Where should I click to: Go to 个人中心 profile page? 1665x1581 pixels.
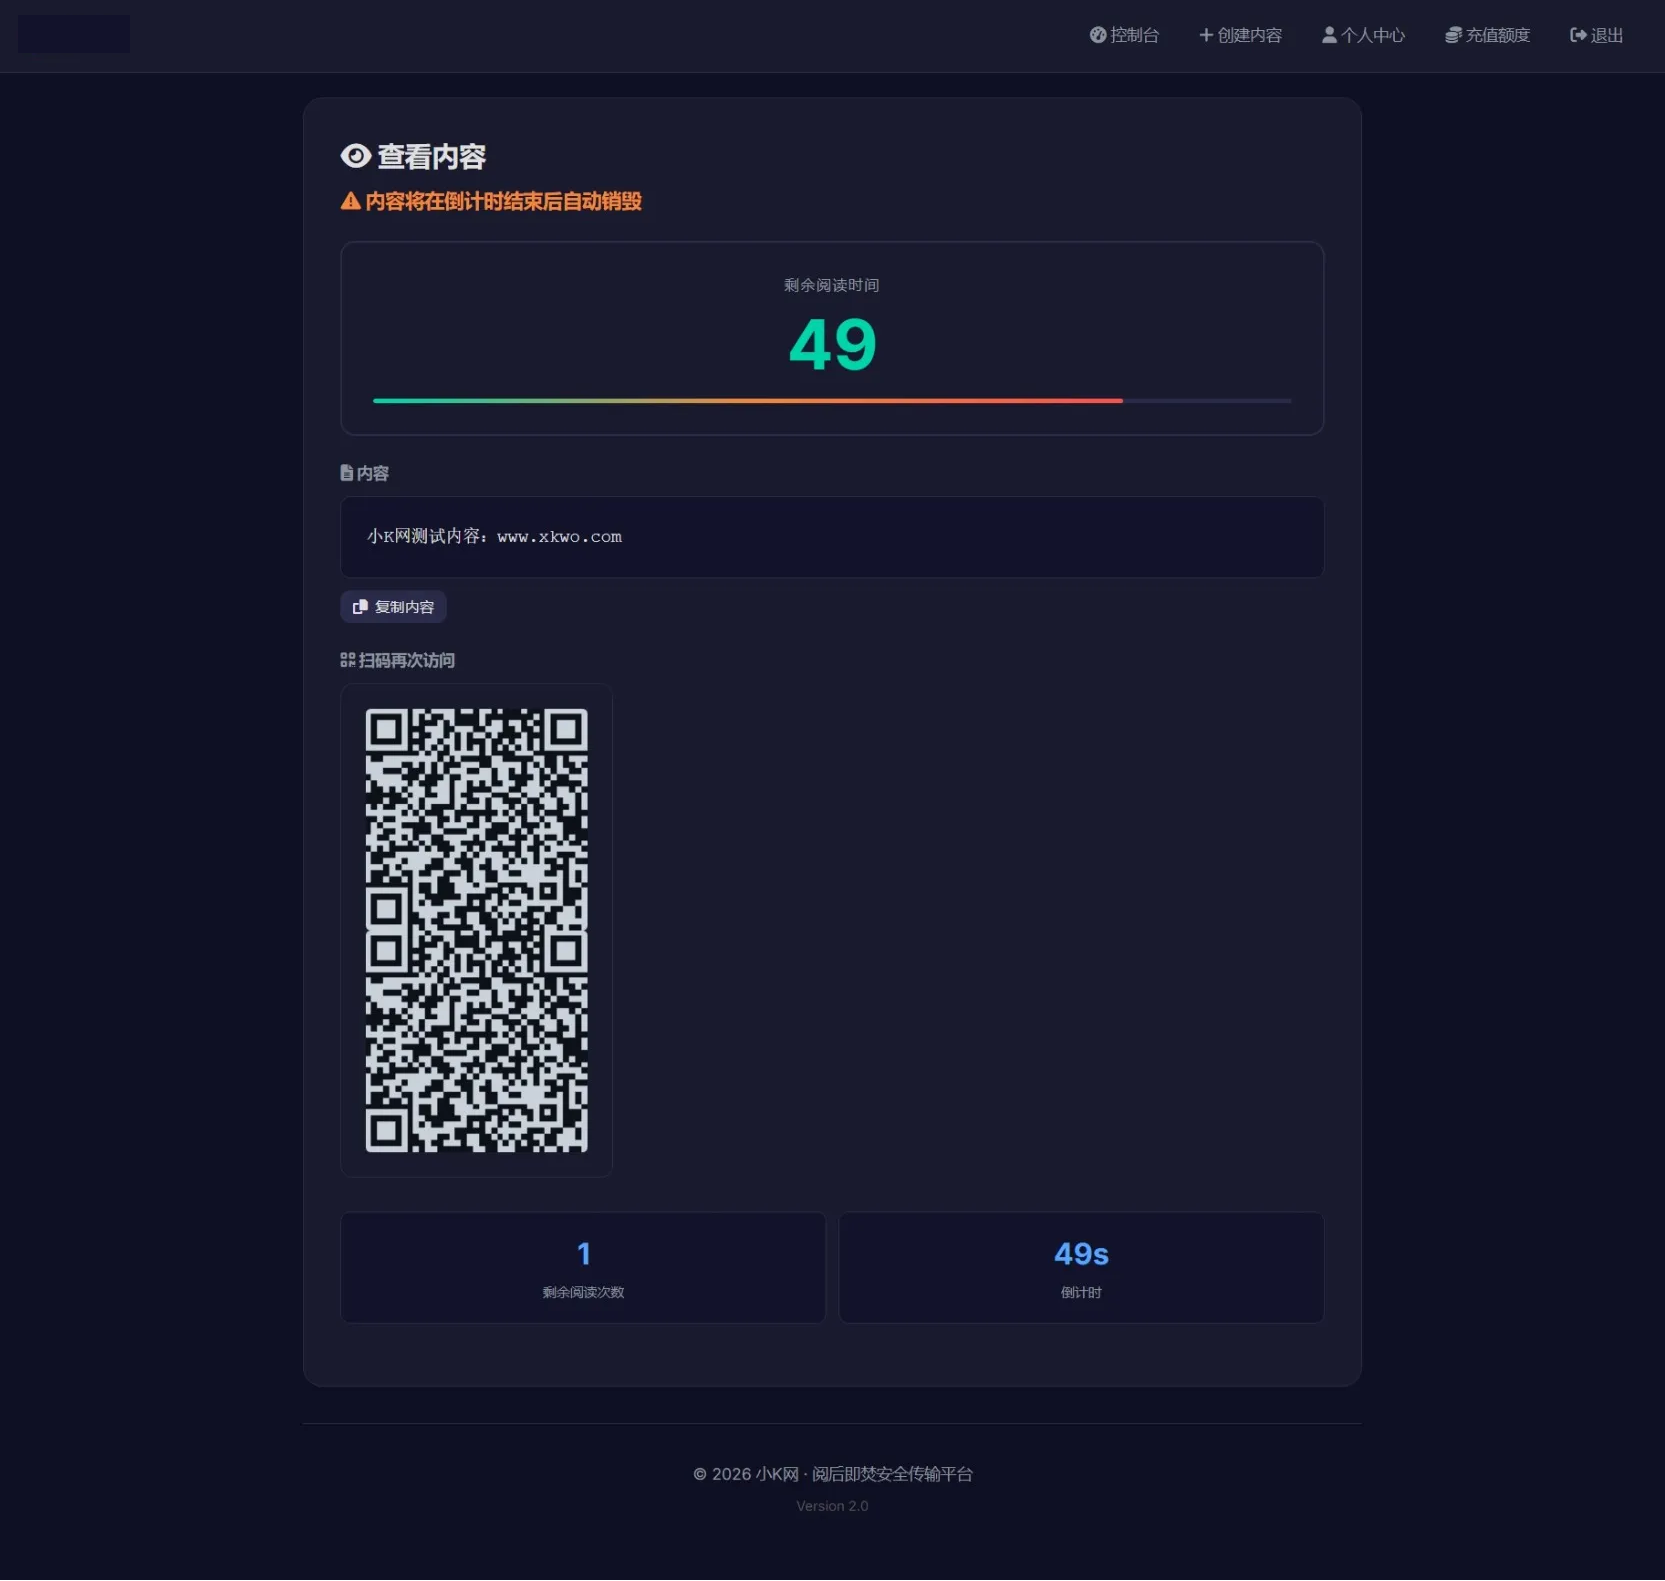tap(1363, 35)
